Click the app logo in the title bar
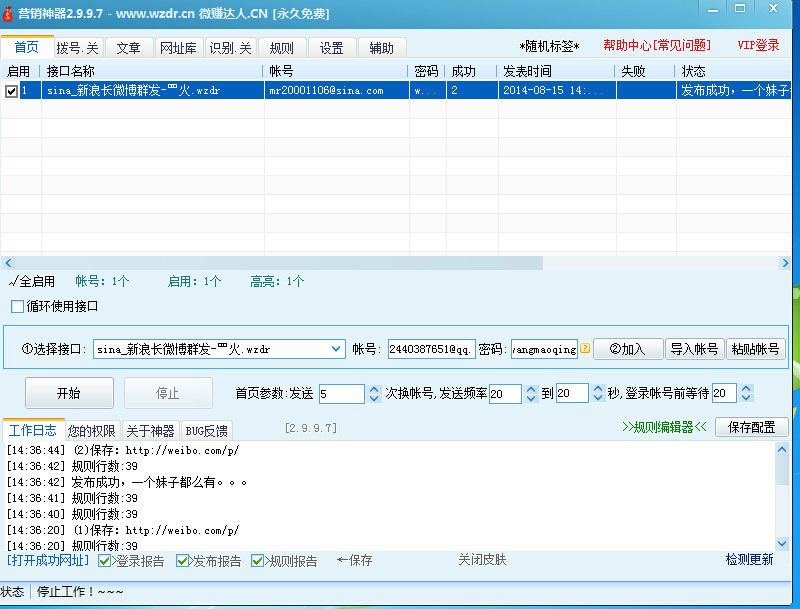Viewport: 800px width, 609px height. click(9, 13)
